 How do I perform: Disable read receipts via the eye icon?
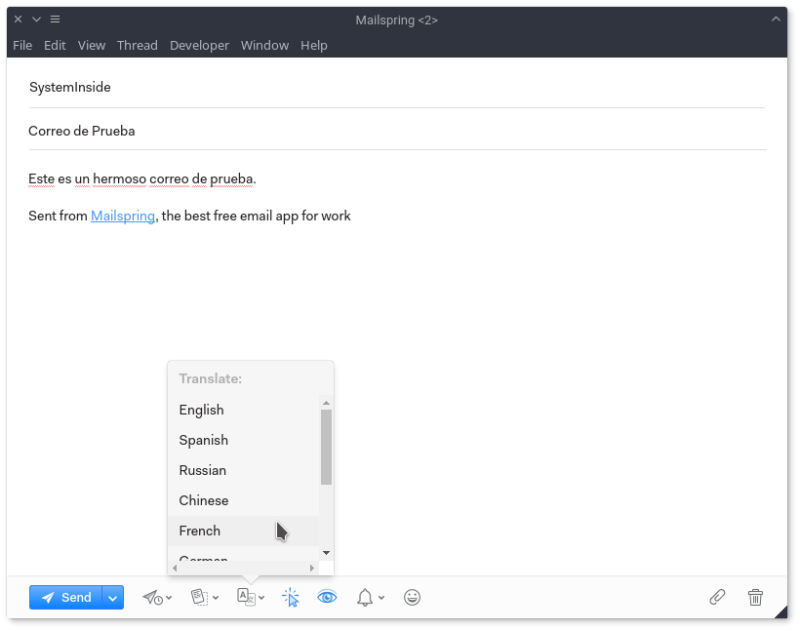coord(326,597)
